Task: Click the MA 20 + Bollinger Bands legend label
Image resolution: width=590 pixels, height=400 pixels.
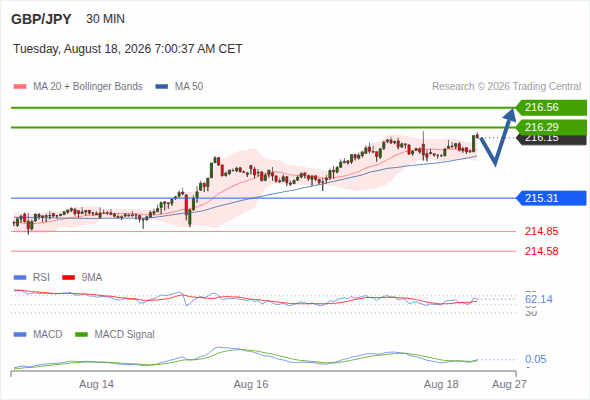Action: [x=88, y=87]
